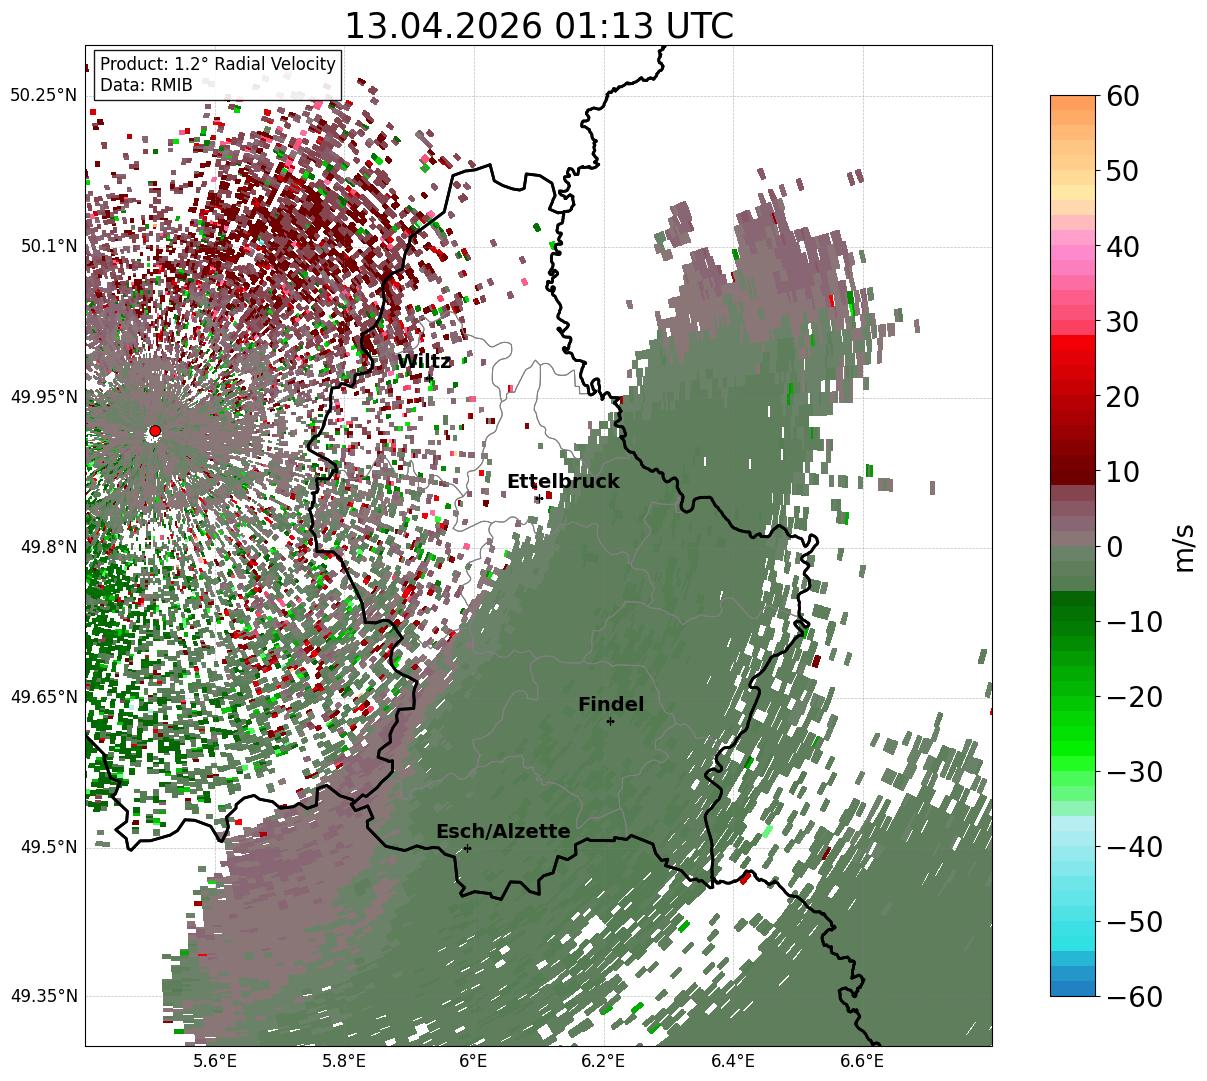Pick the bright red 25 m/s colorbar band
1207x1081 pixels.
point(1073,358)
